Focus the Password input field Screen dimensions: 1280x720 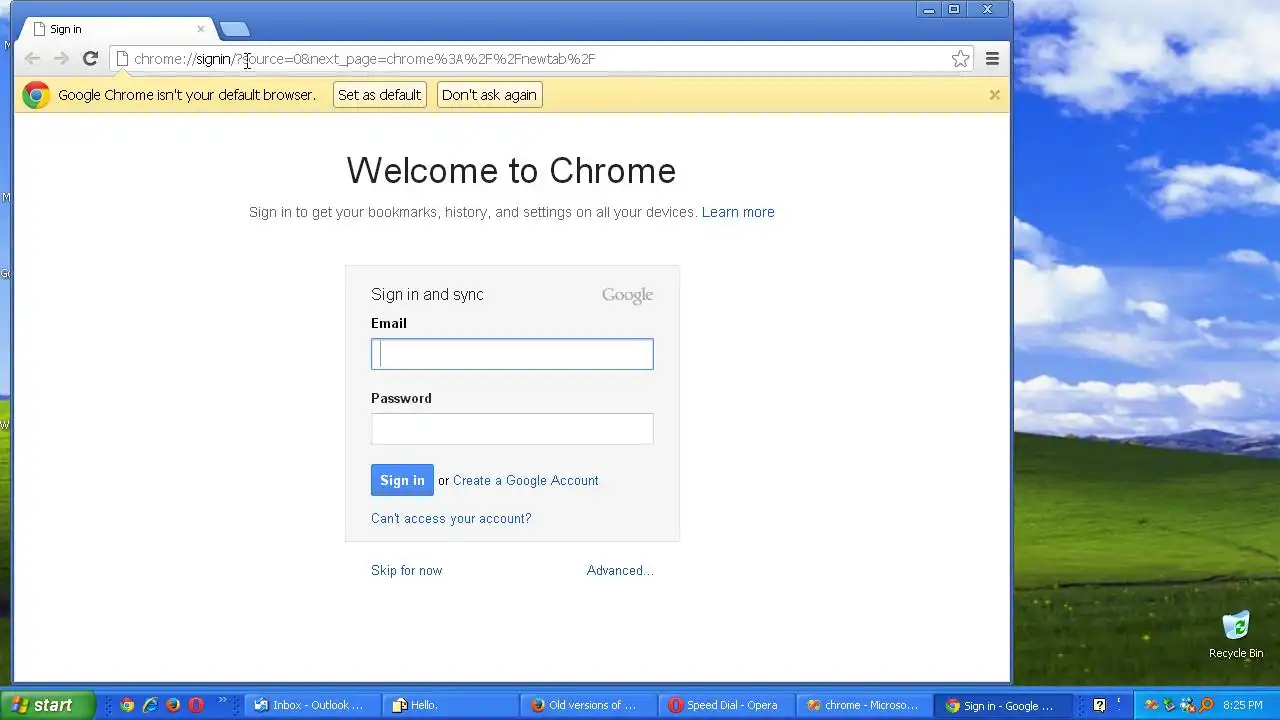(512, 429)
